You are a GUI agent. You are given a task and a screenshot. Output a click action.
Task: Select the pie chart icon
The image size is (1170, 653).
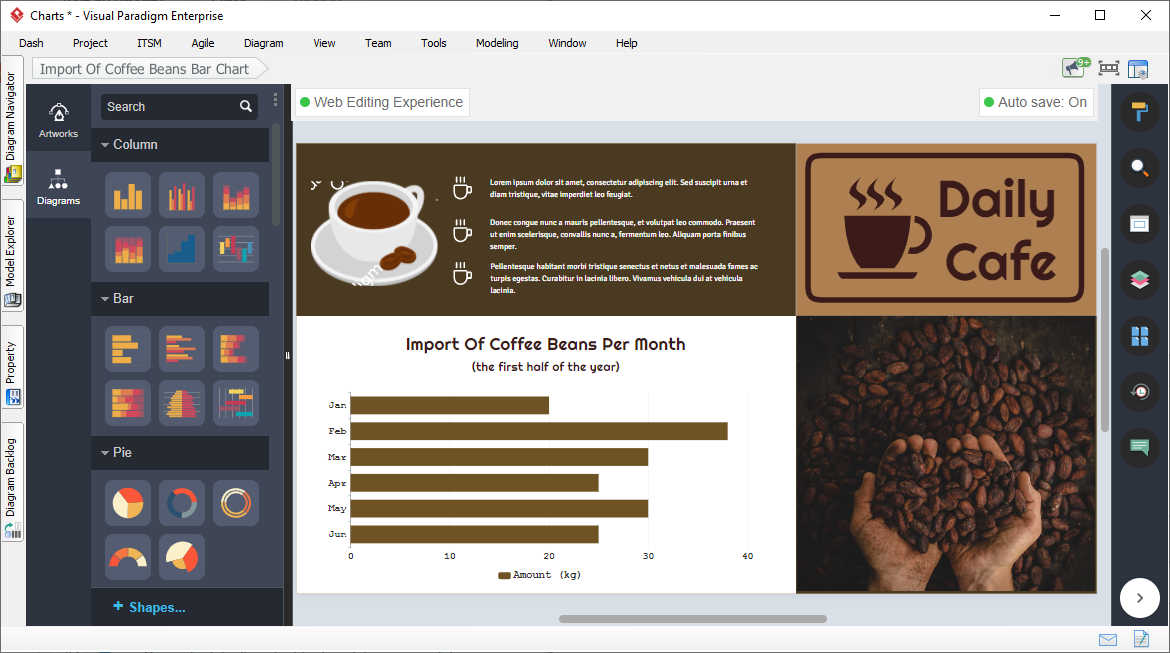pyautogui.click(x=128, y=503)
